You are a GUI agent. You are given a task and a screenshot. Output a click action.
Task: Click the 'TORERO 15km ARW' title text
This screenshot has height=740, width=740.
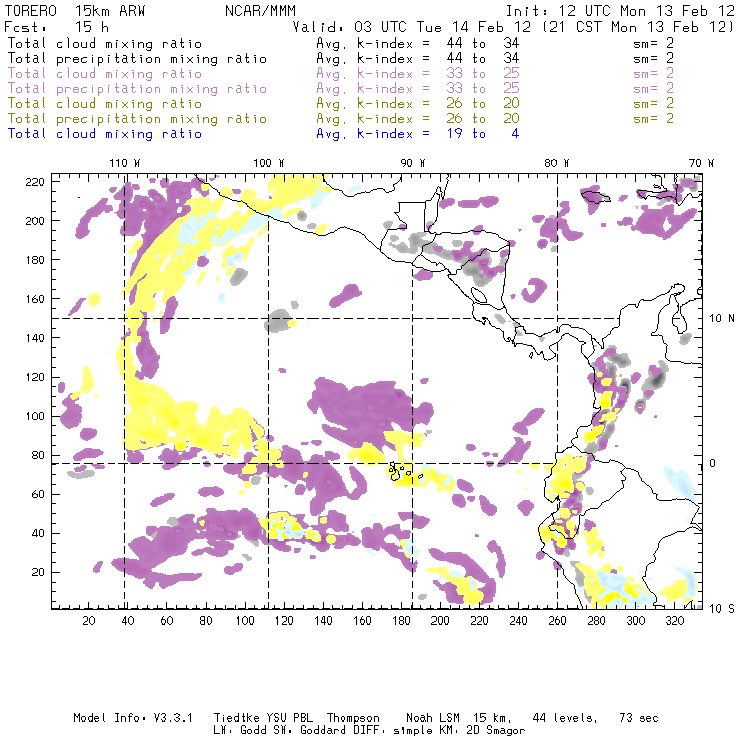coord(75,11)
